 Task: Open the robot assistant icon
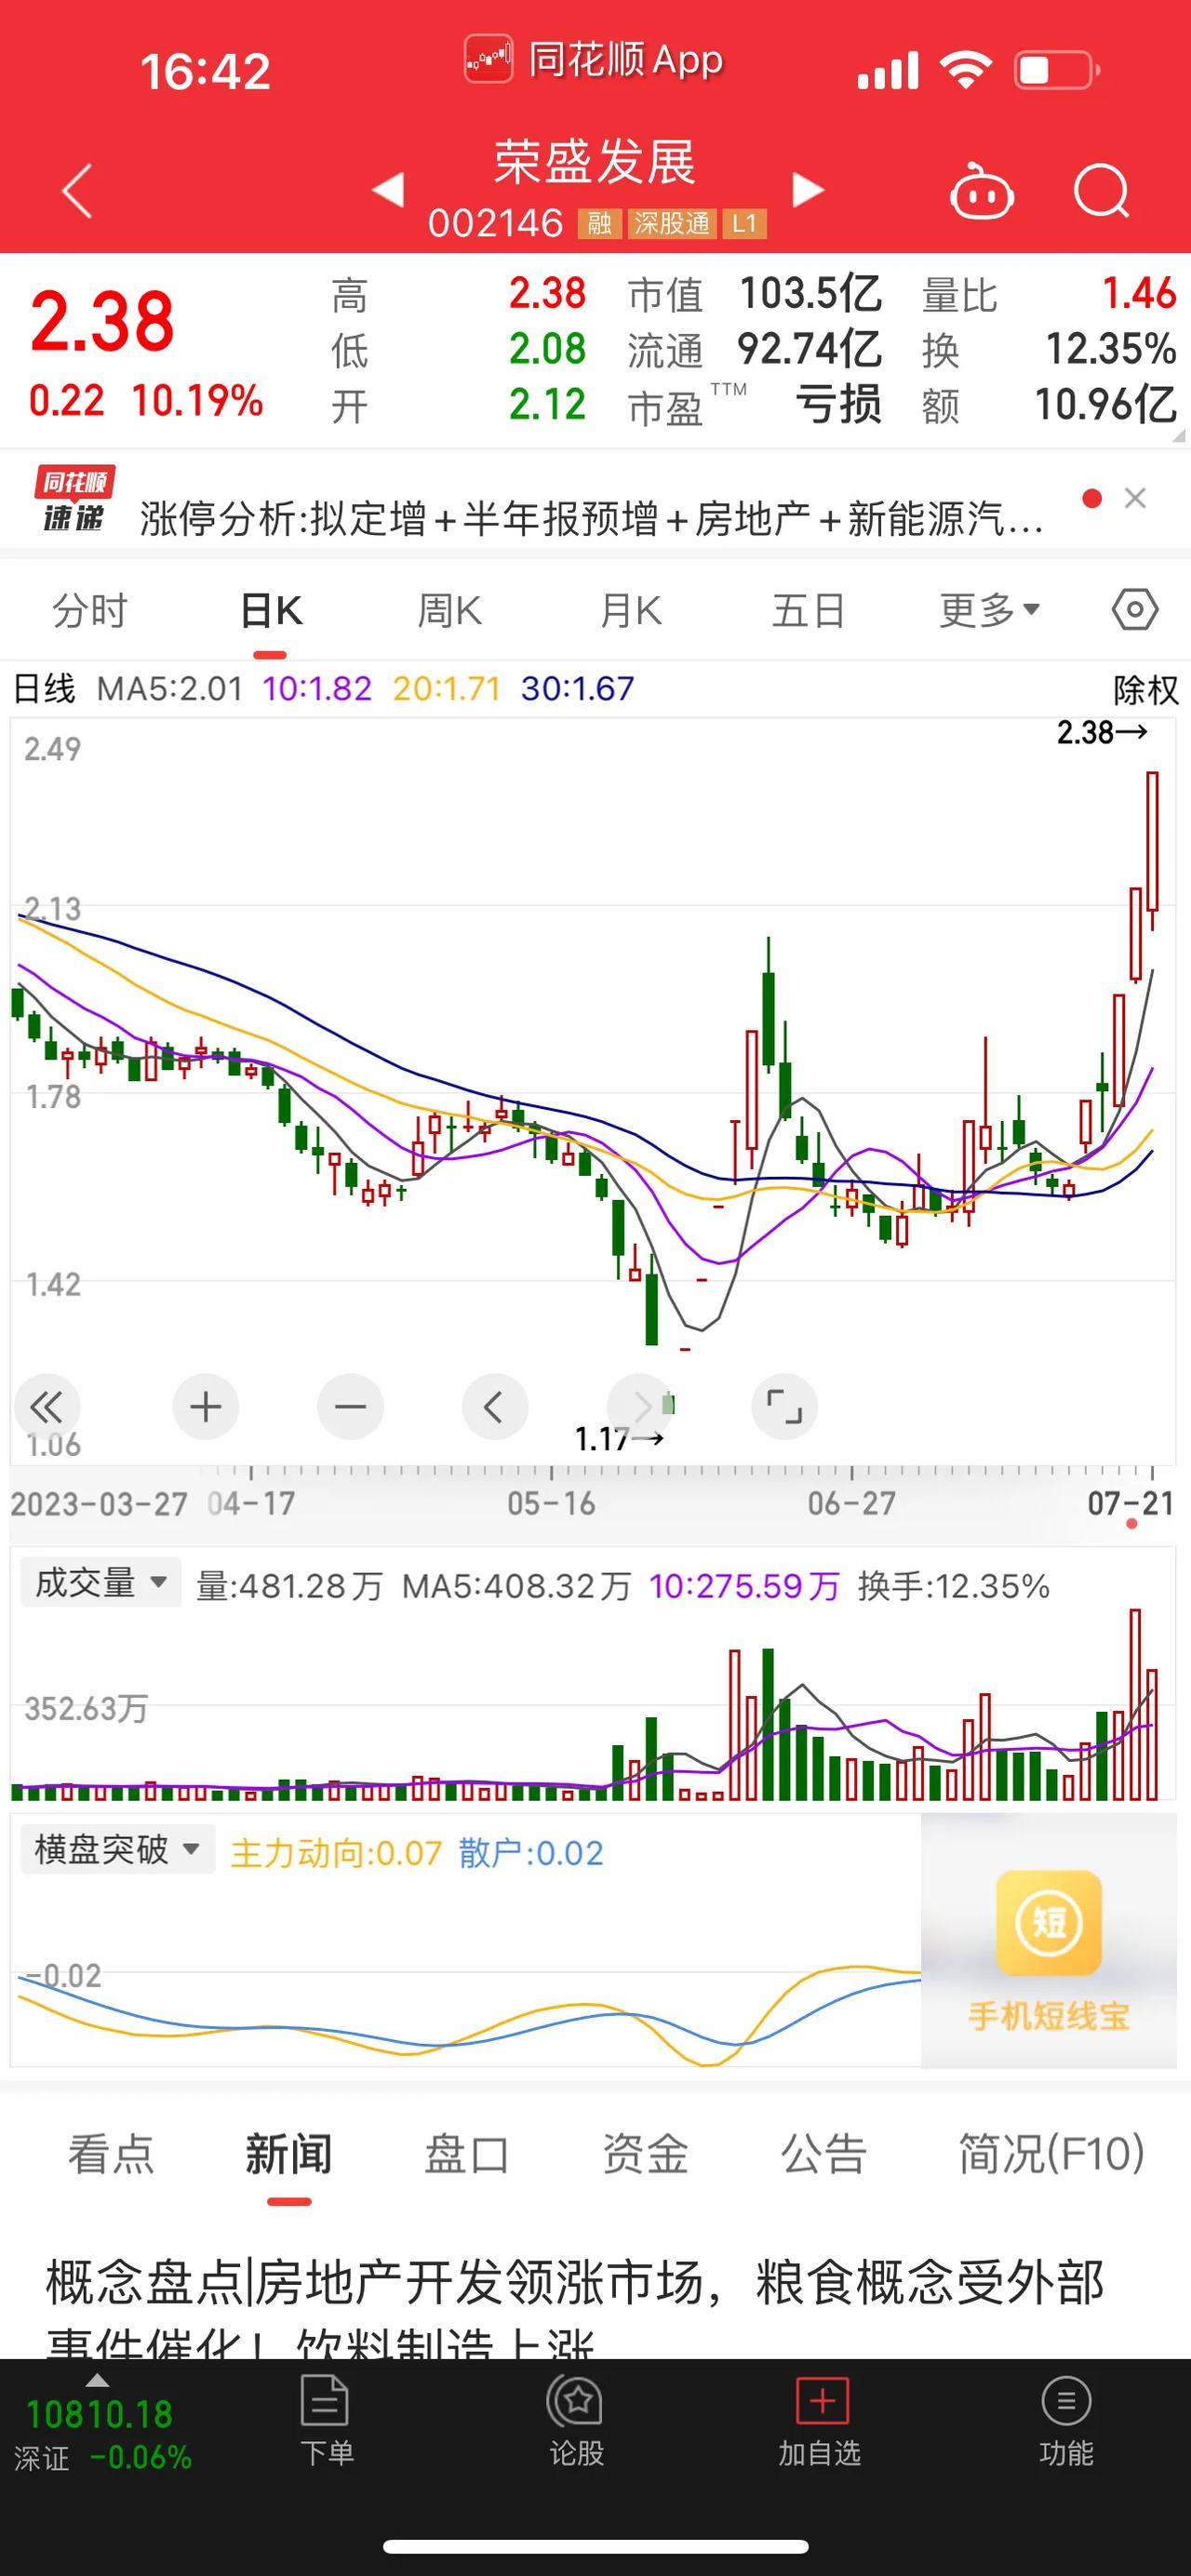pos(981,190)
